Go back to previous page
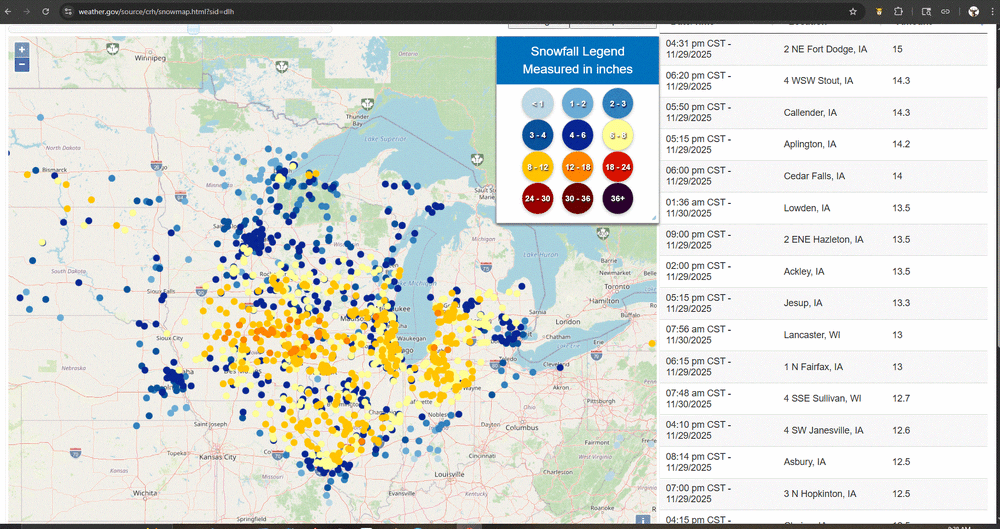 (9, 11)
